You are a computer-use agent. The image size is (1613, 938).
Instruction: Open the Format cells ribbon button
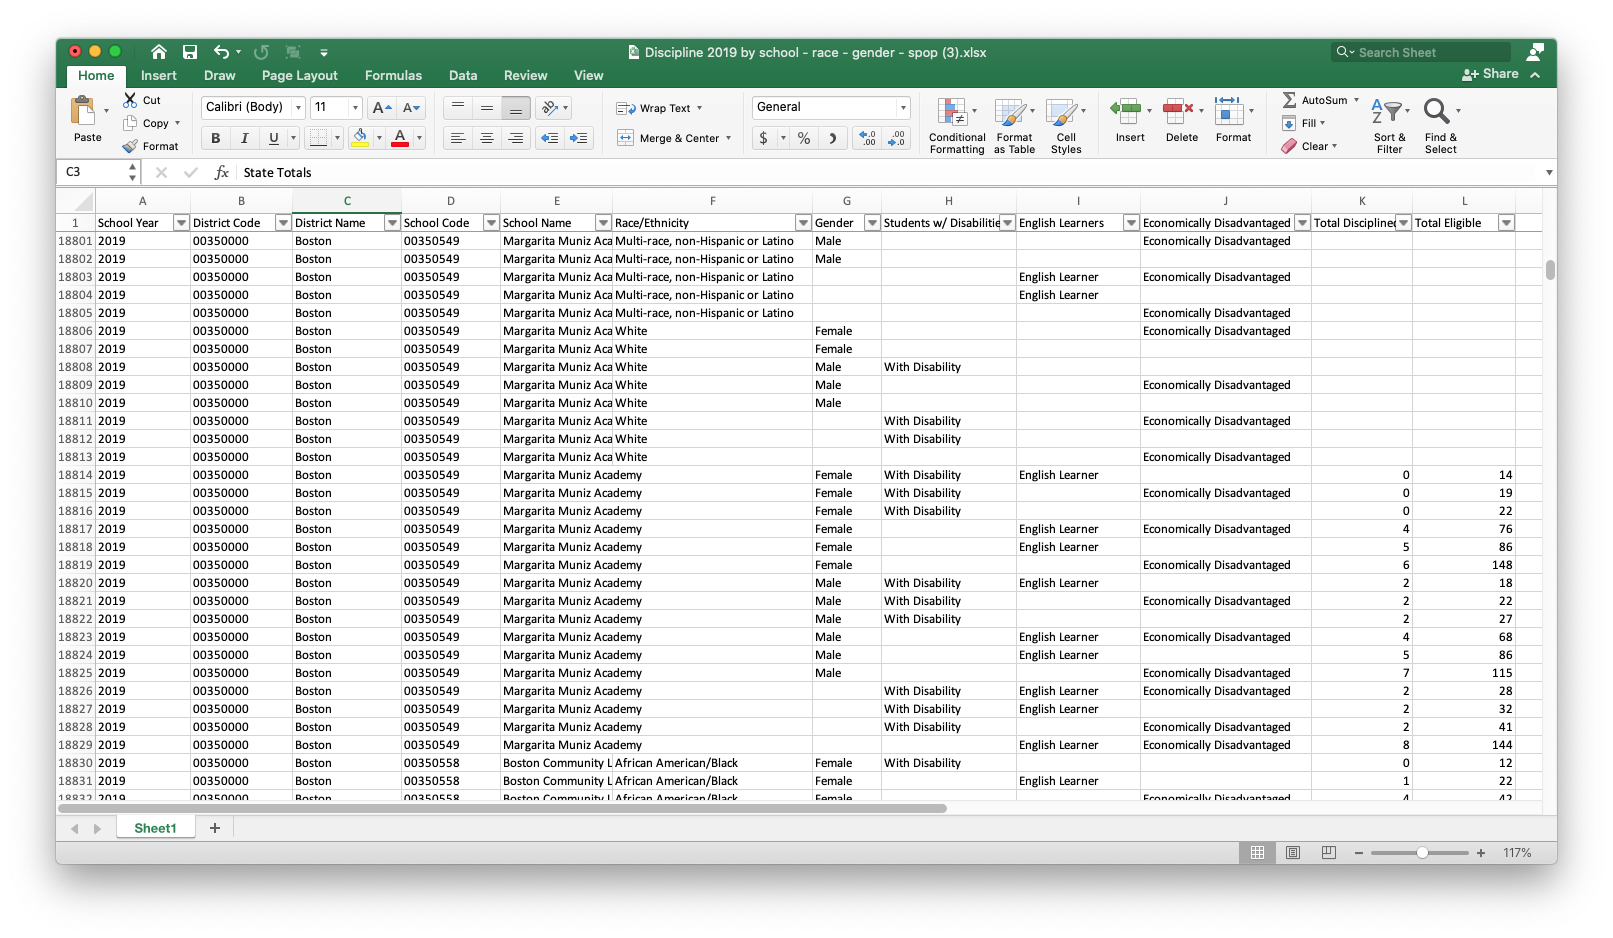tap(1232, 119)
